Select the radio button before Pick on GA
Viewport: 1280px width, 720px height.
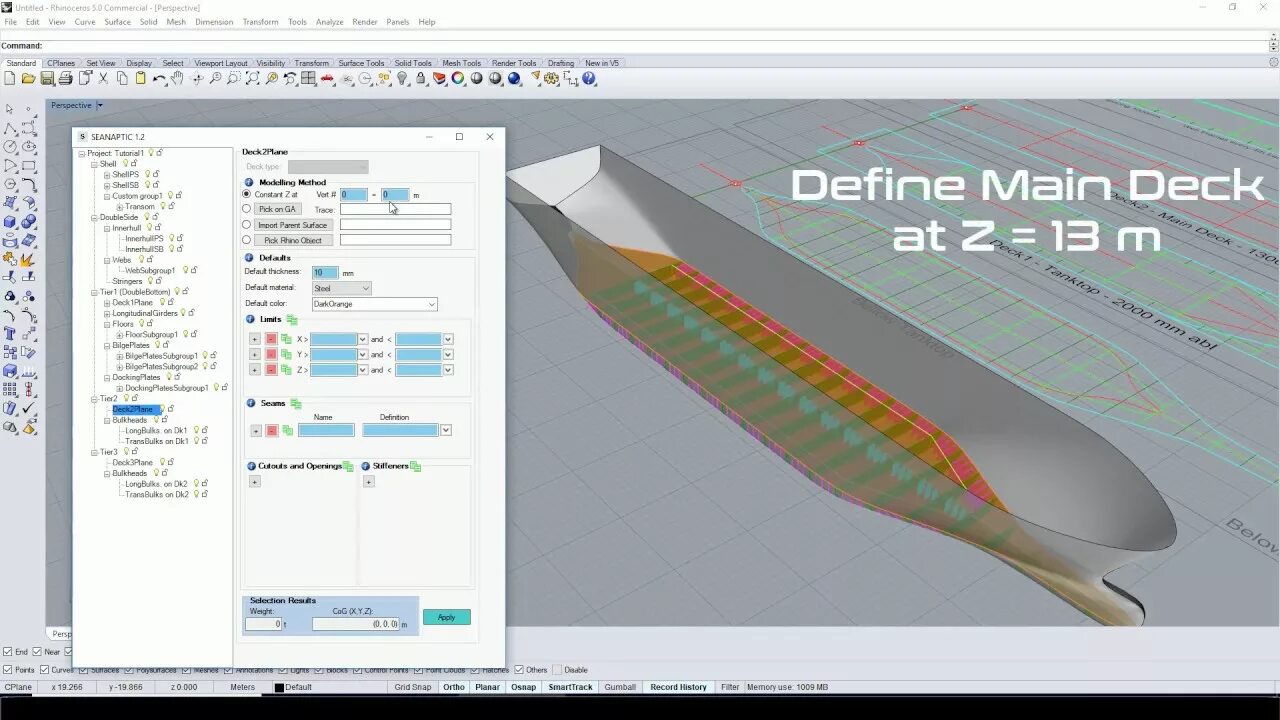(247, 209)
